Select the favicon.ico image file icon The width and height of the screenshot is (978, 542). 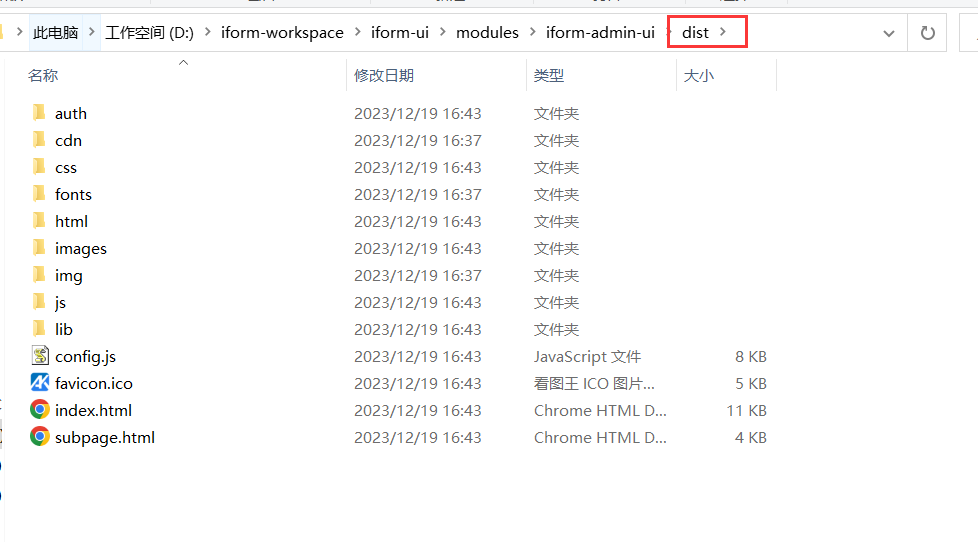pyautogui.click(x=40, y=383)
